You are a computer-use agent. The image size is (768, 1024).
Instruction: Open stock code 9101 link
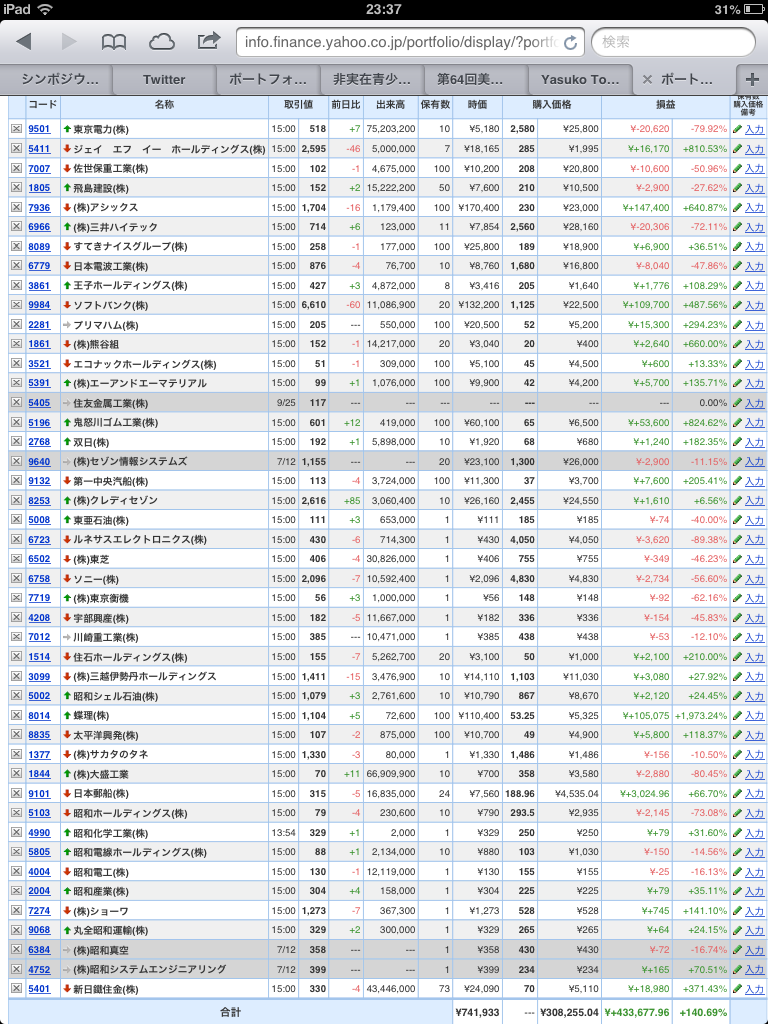[x=39, y=793]
